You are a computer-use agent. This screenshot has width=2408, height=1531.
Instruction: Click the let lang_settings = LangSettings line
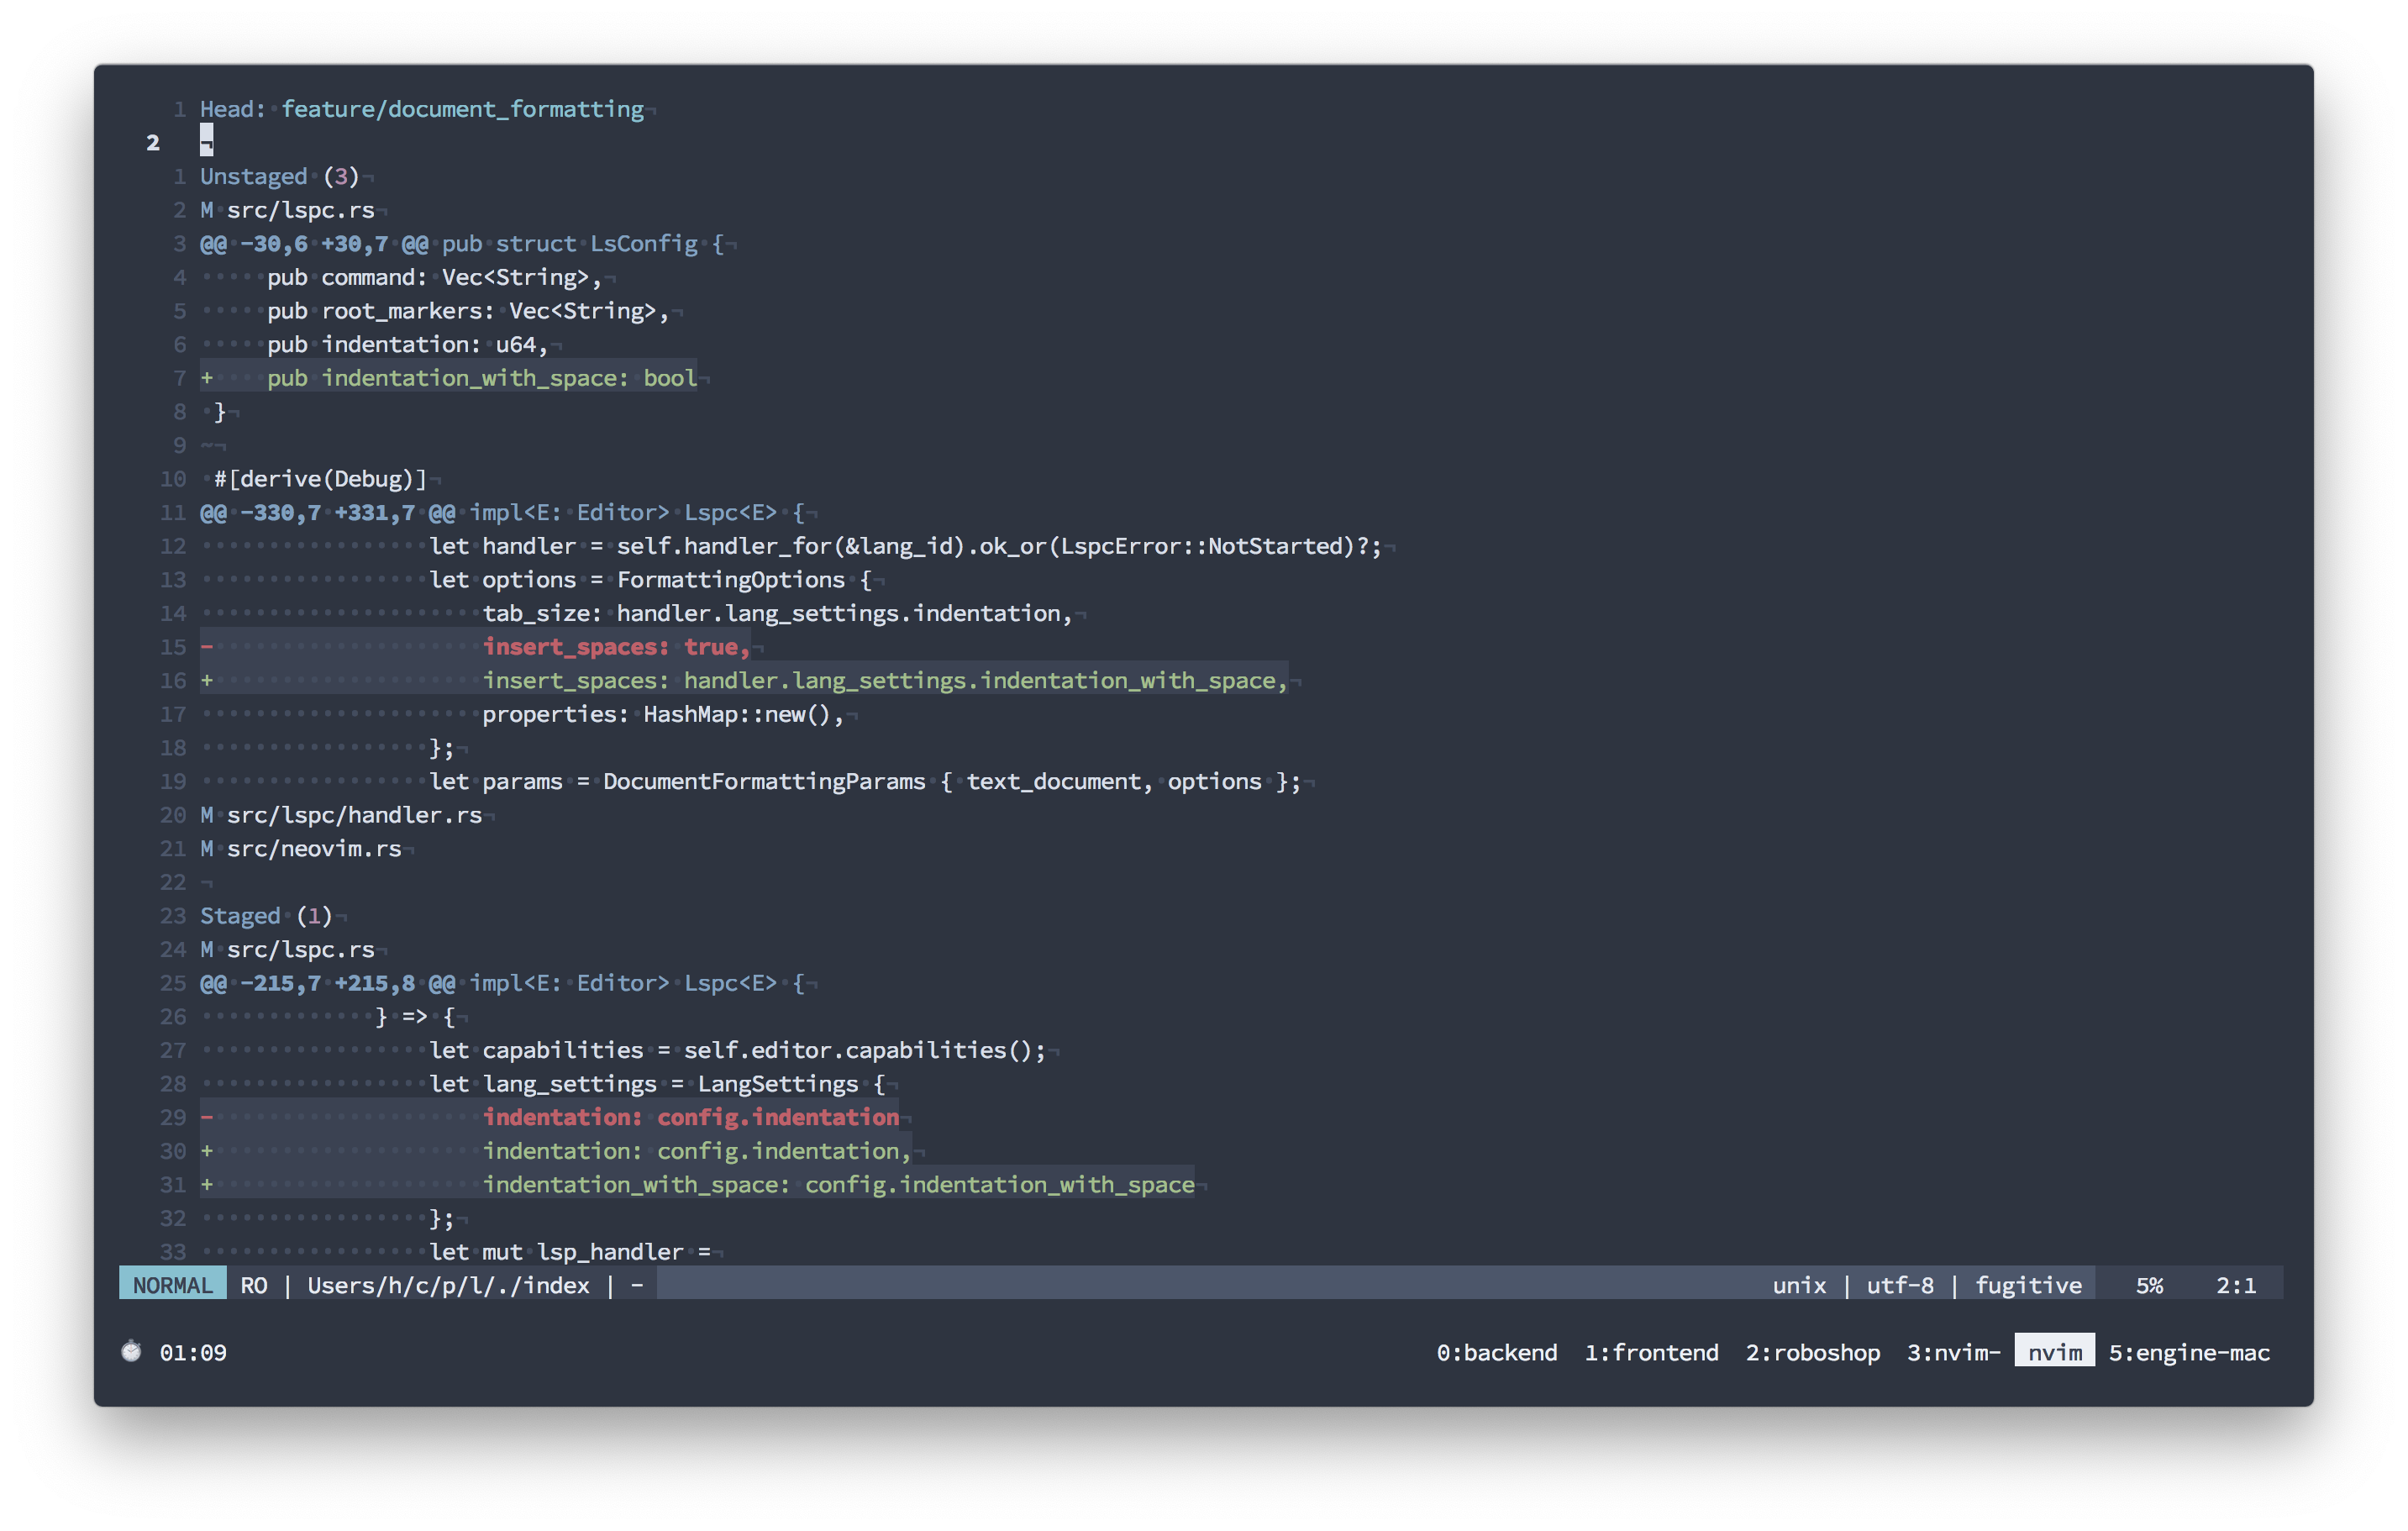point(657,1084)
